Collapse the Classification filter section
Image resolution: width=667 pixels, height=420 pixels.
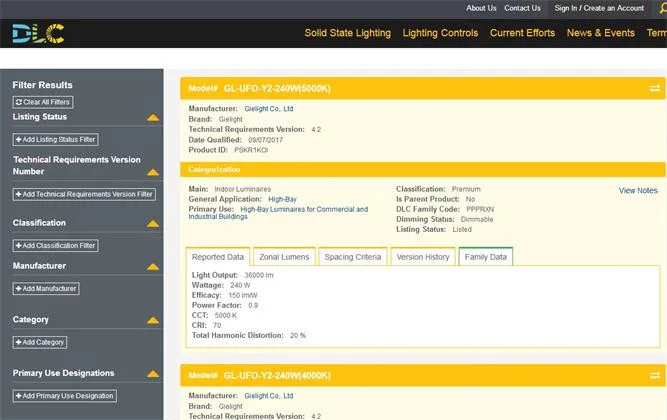tap(153, 224)
